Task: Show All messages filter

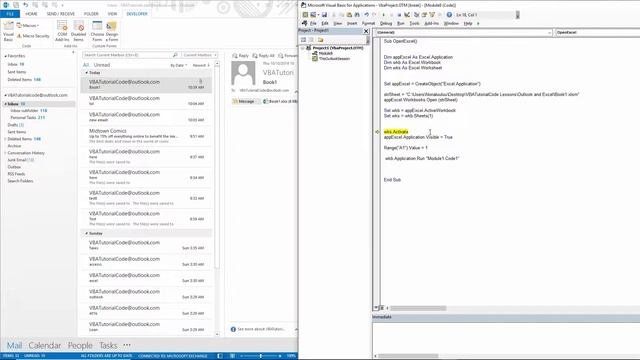Action: click(86, 65)
